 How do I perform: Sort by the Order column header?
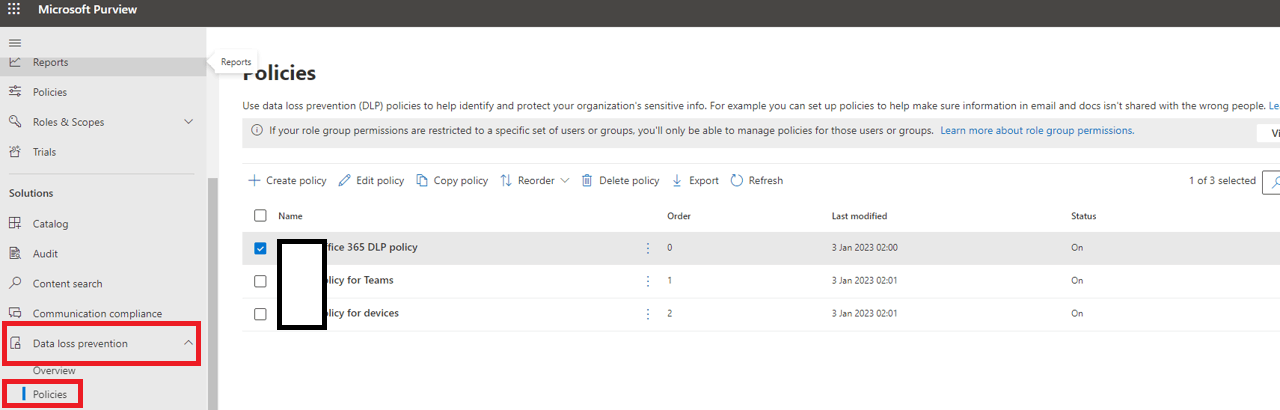(x=679, y=216)
